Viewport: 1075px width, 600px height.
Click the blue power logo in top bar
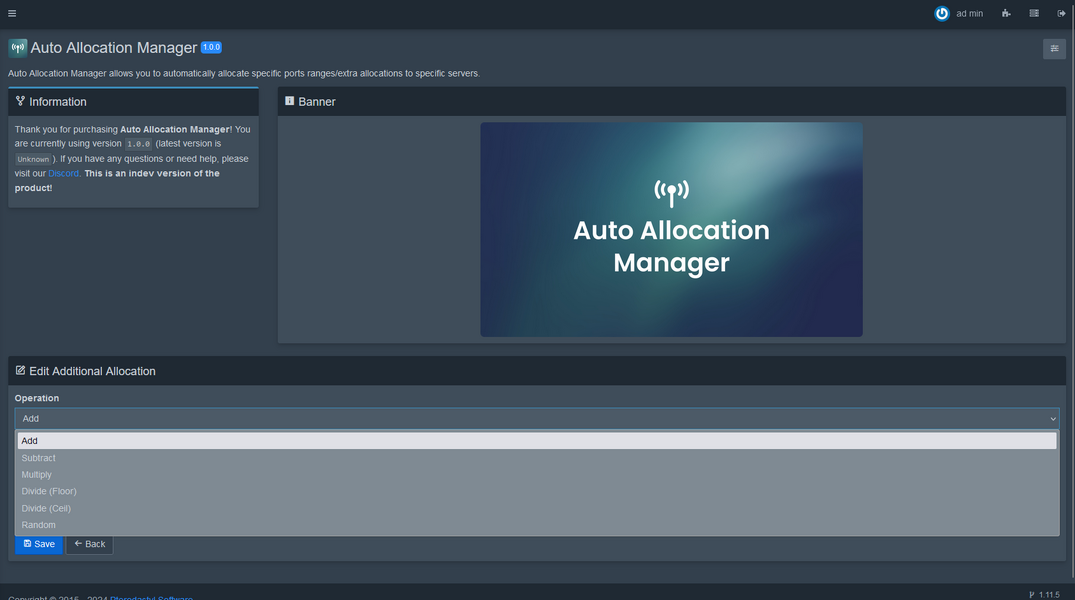[x=941, y=13]
